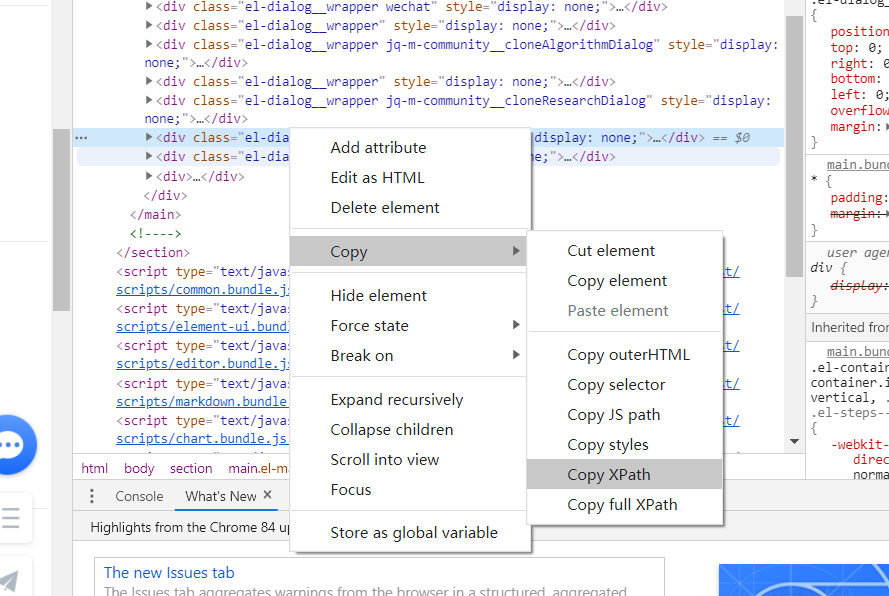Click the DOM tree vertical scrollbar thumb
The image size is (889, 596).
click(794, 146)
